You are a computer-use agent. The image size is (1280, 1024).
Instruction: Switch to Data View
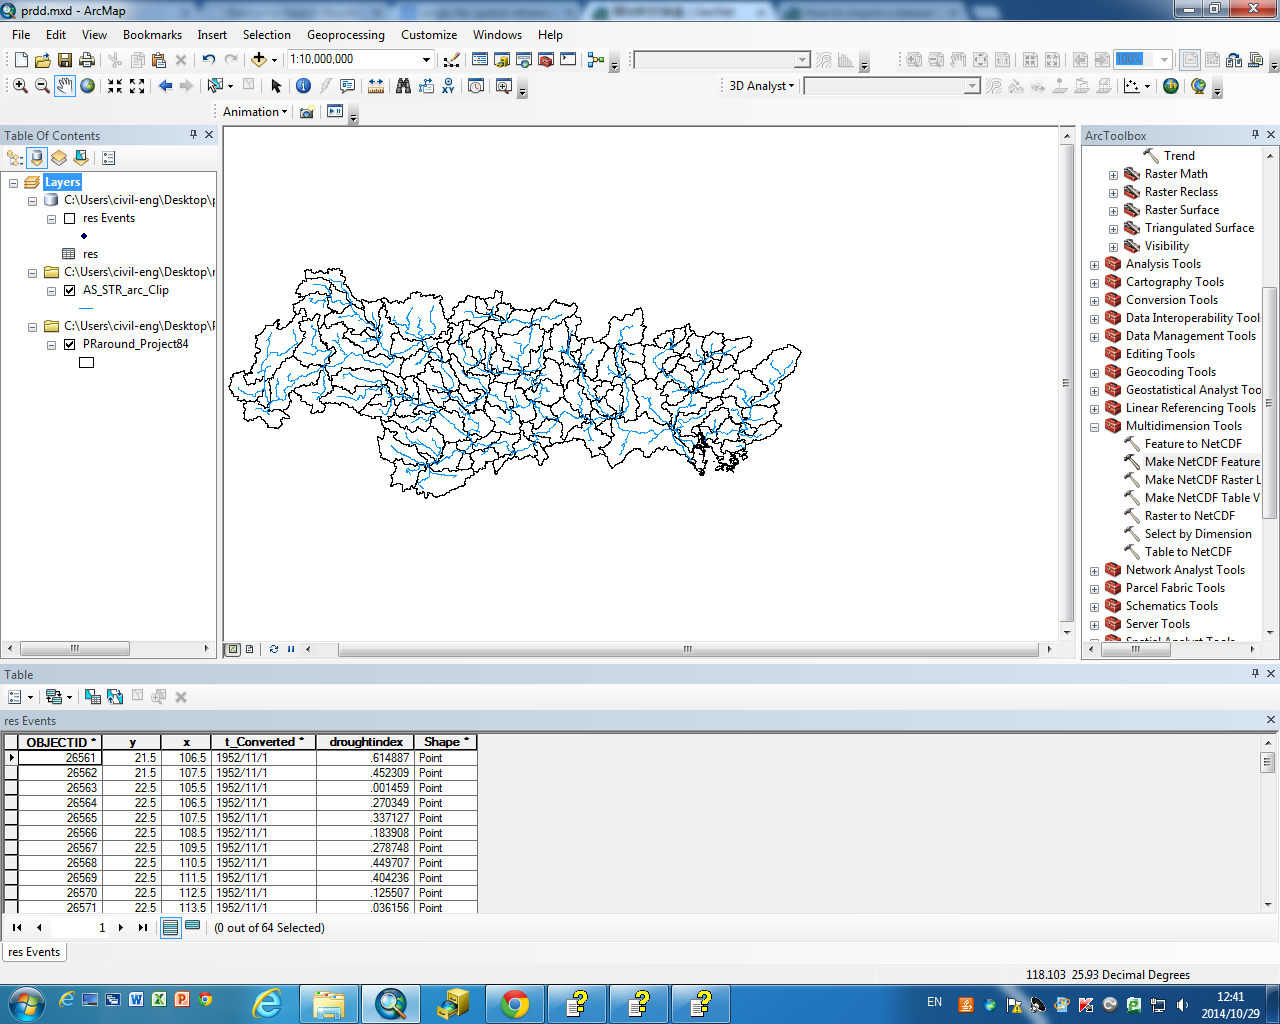[233, 649]
